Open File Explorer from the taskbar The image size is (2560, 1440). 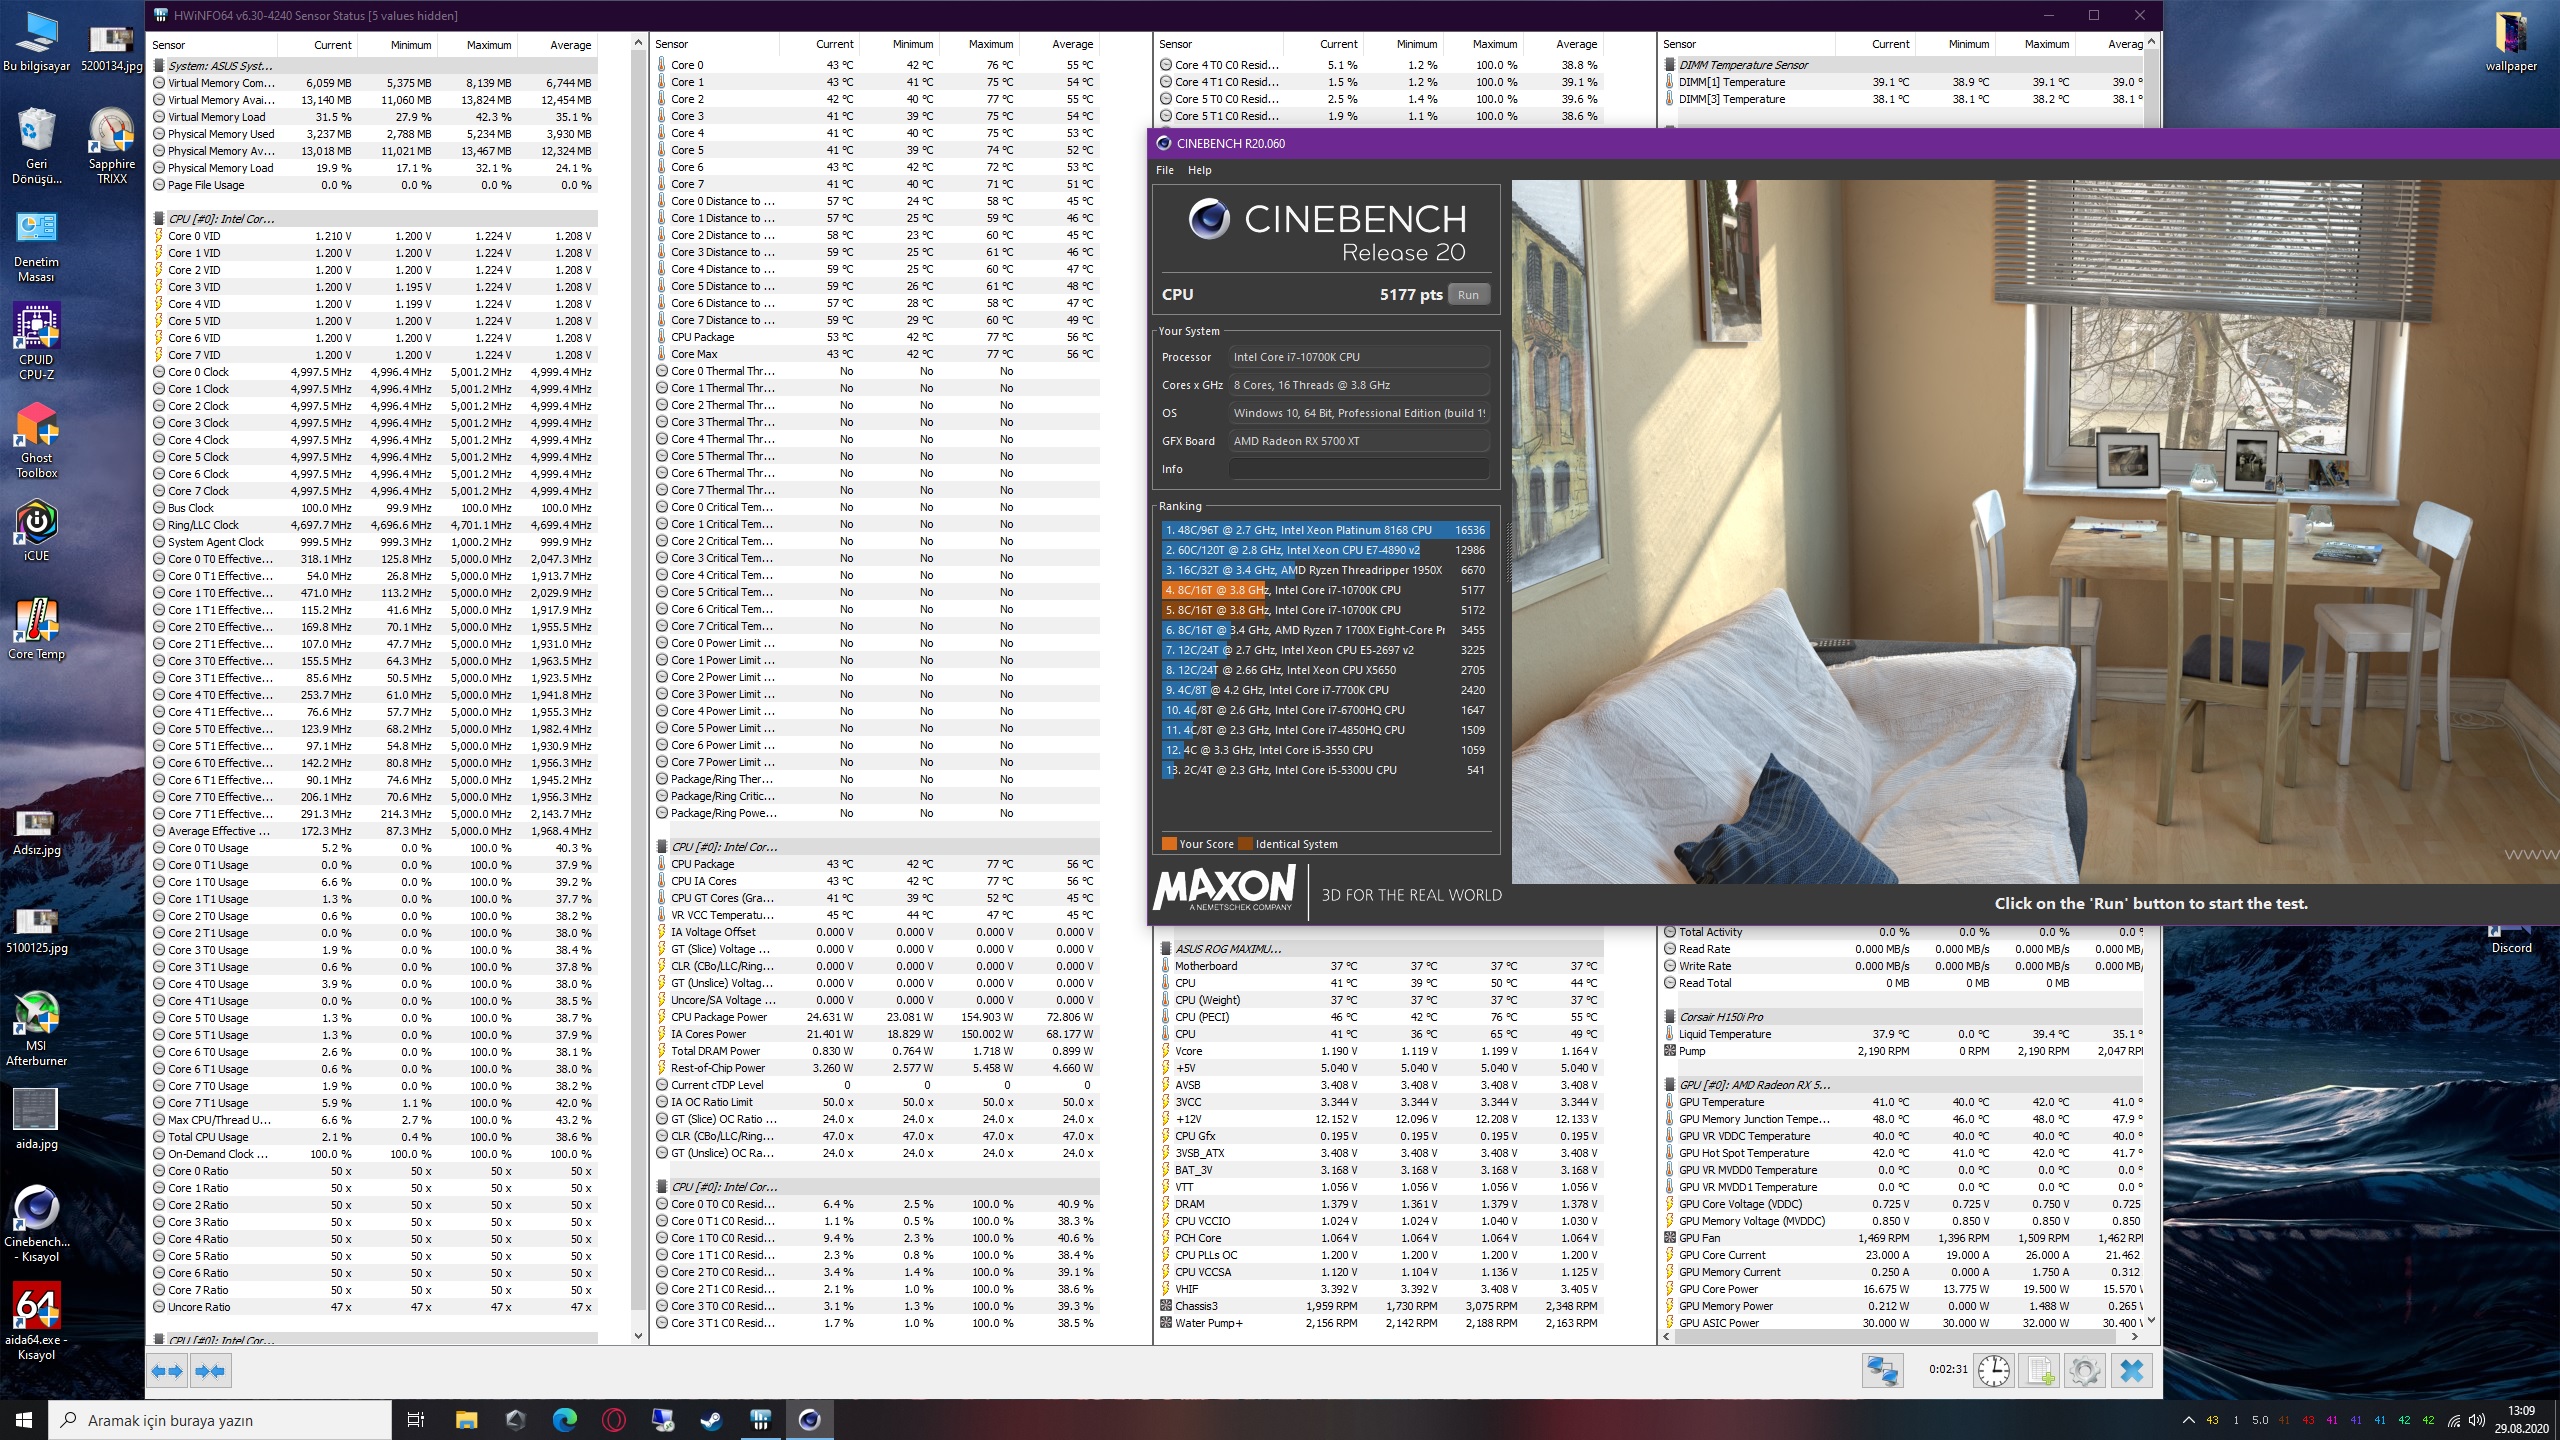point(466,1419)
